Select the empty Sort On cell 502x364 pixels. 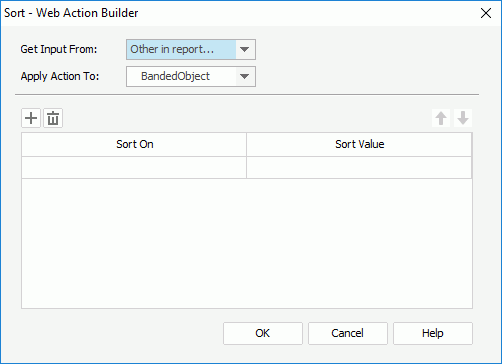click(134, 167)
